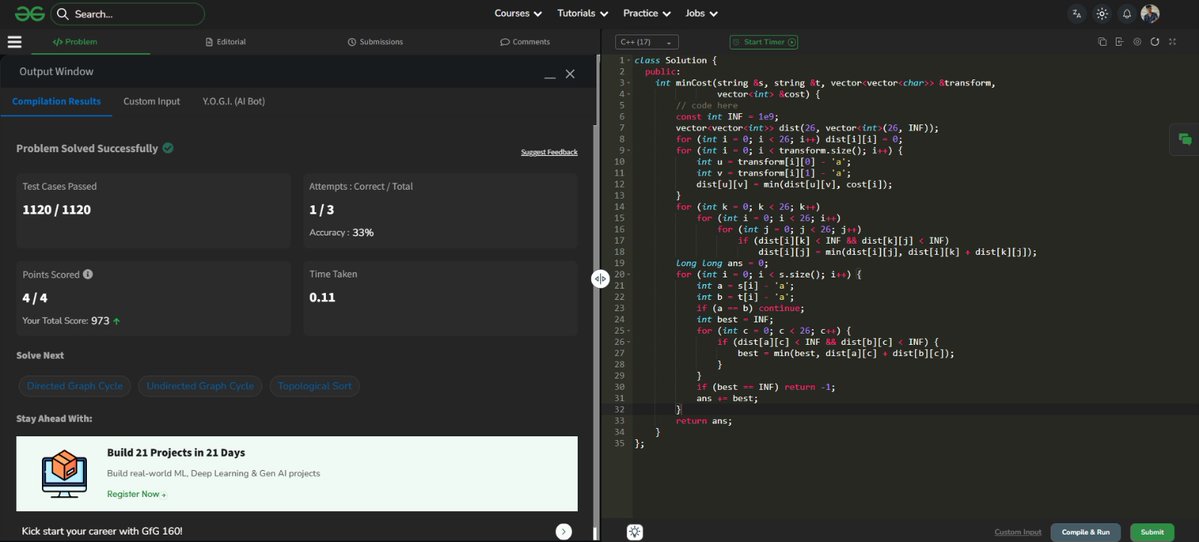Click the Custom Input link near Compile & Run
Screen dimensions: 1199x542
click(x=1018, y=532)
